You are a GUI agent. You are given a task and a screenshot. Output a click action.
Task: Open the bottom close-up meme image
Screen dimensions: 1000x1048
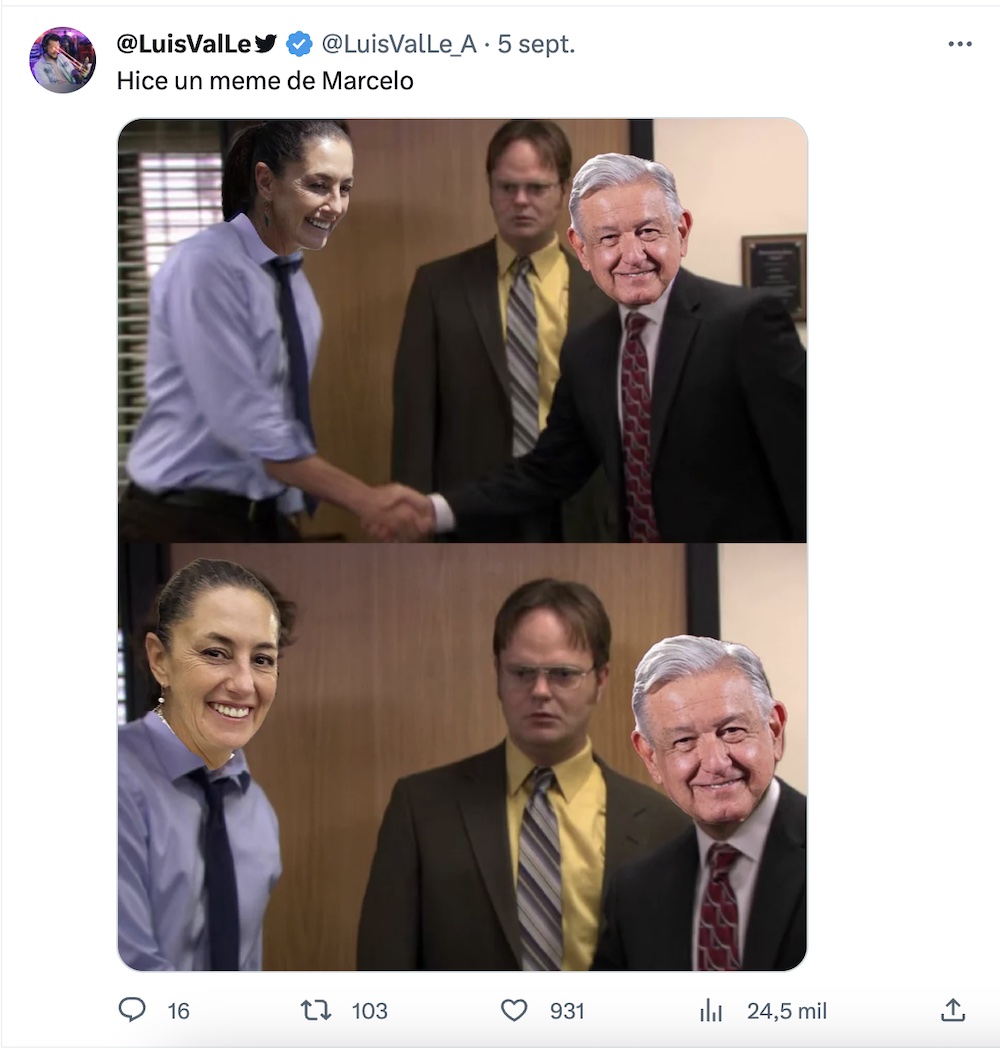tap(463, 757)
